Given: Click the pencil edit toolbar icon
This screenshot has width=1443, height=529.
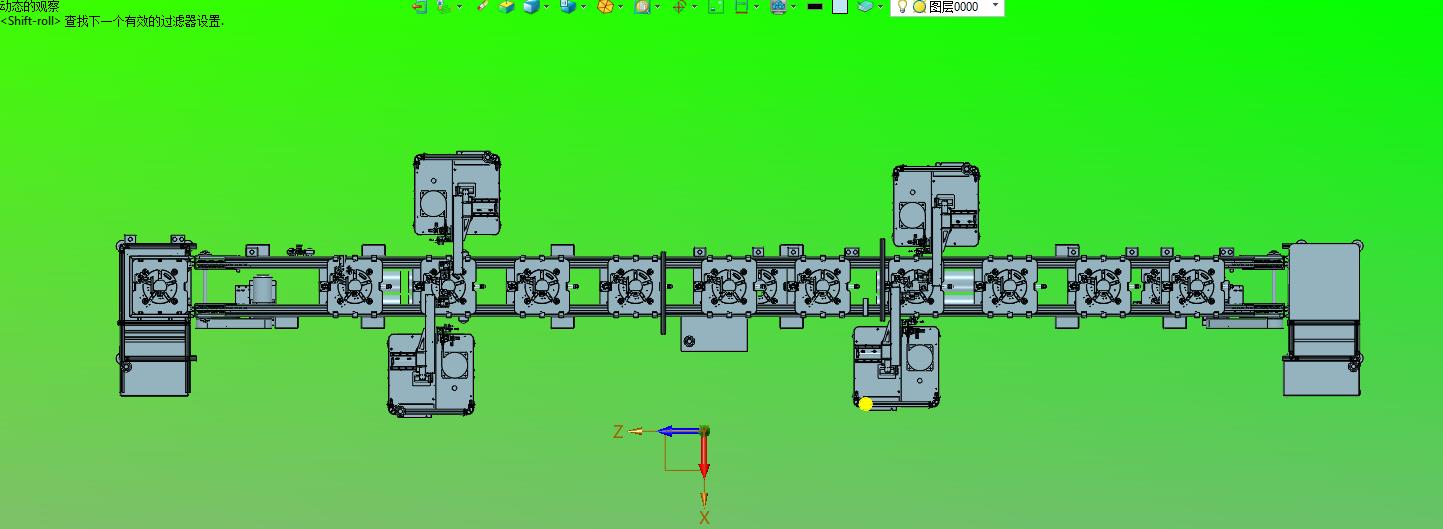Looking at the screenshot, I should point(483,6).
